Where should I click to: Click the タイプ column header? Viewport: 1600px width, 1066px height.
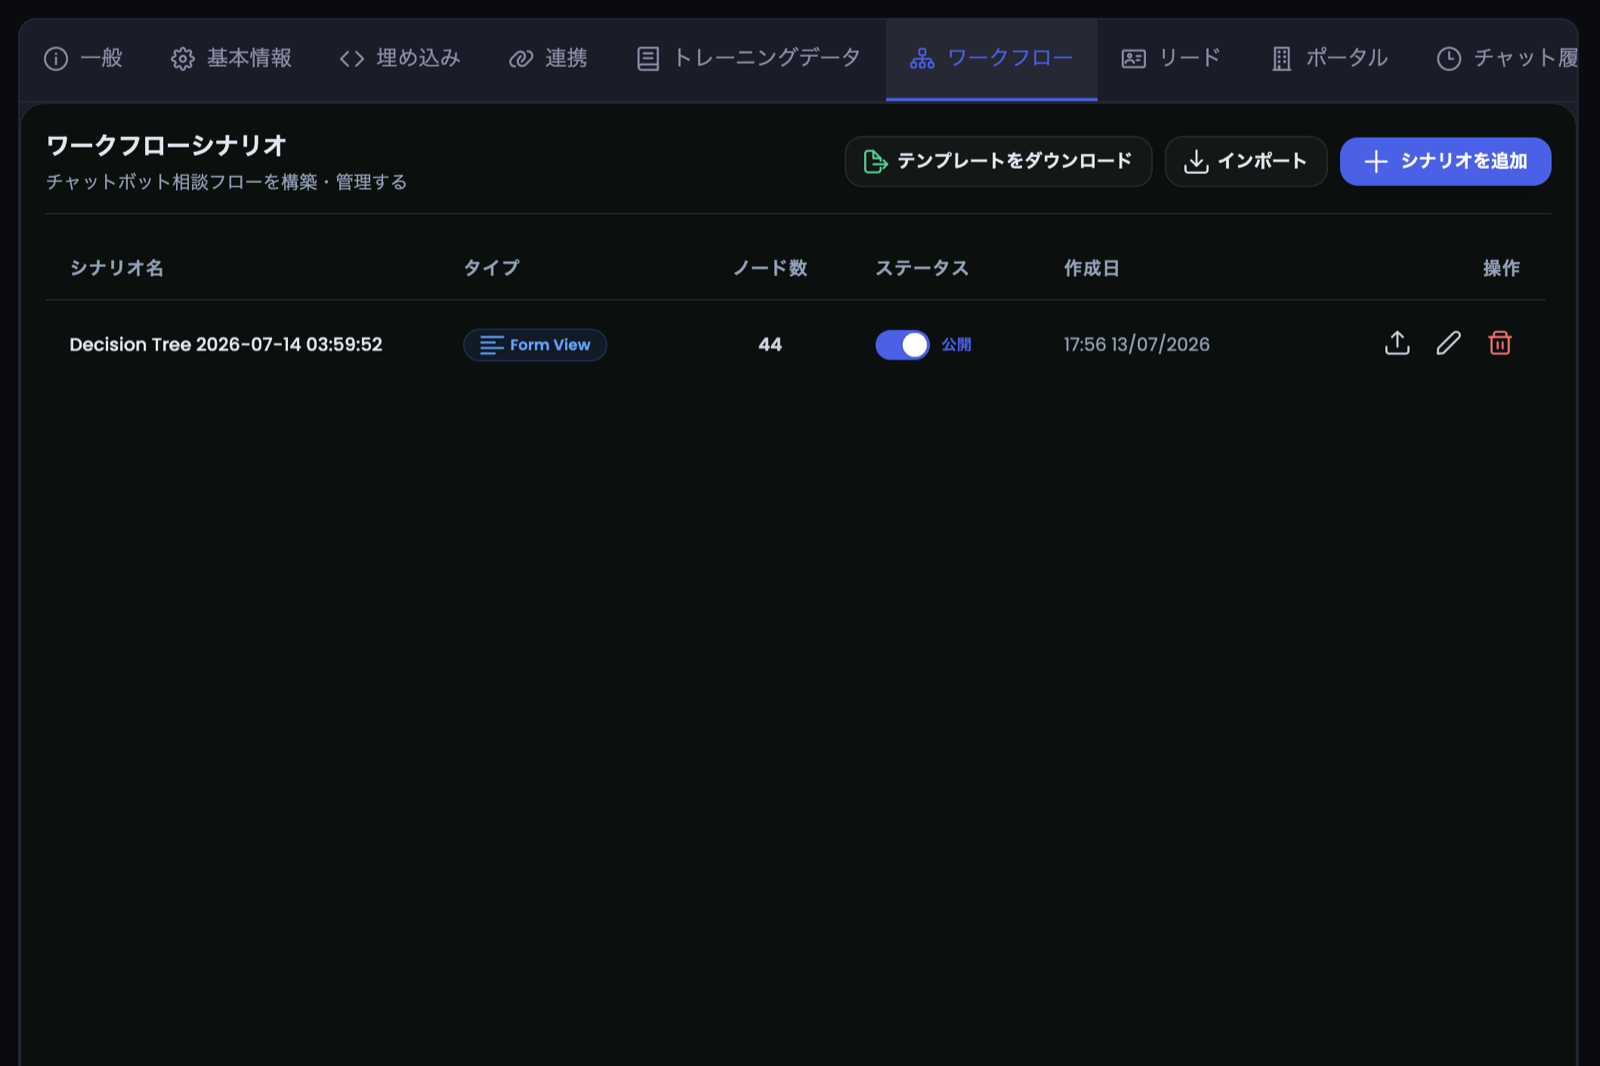491,268
